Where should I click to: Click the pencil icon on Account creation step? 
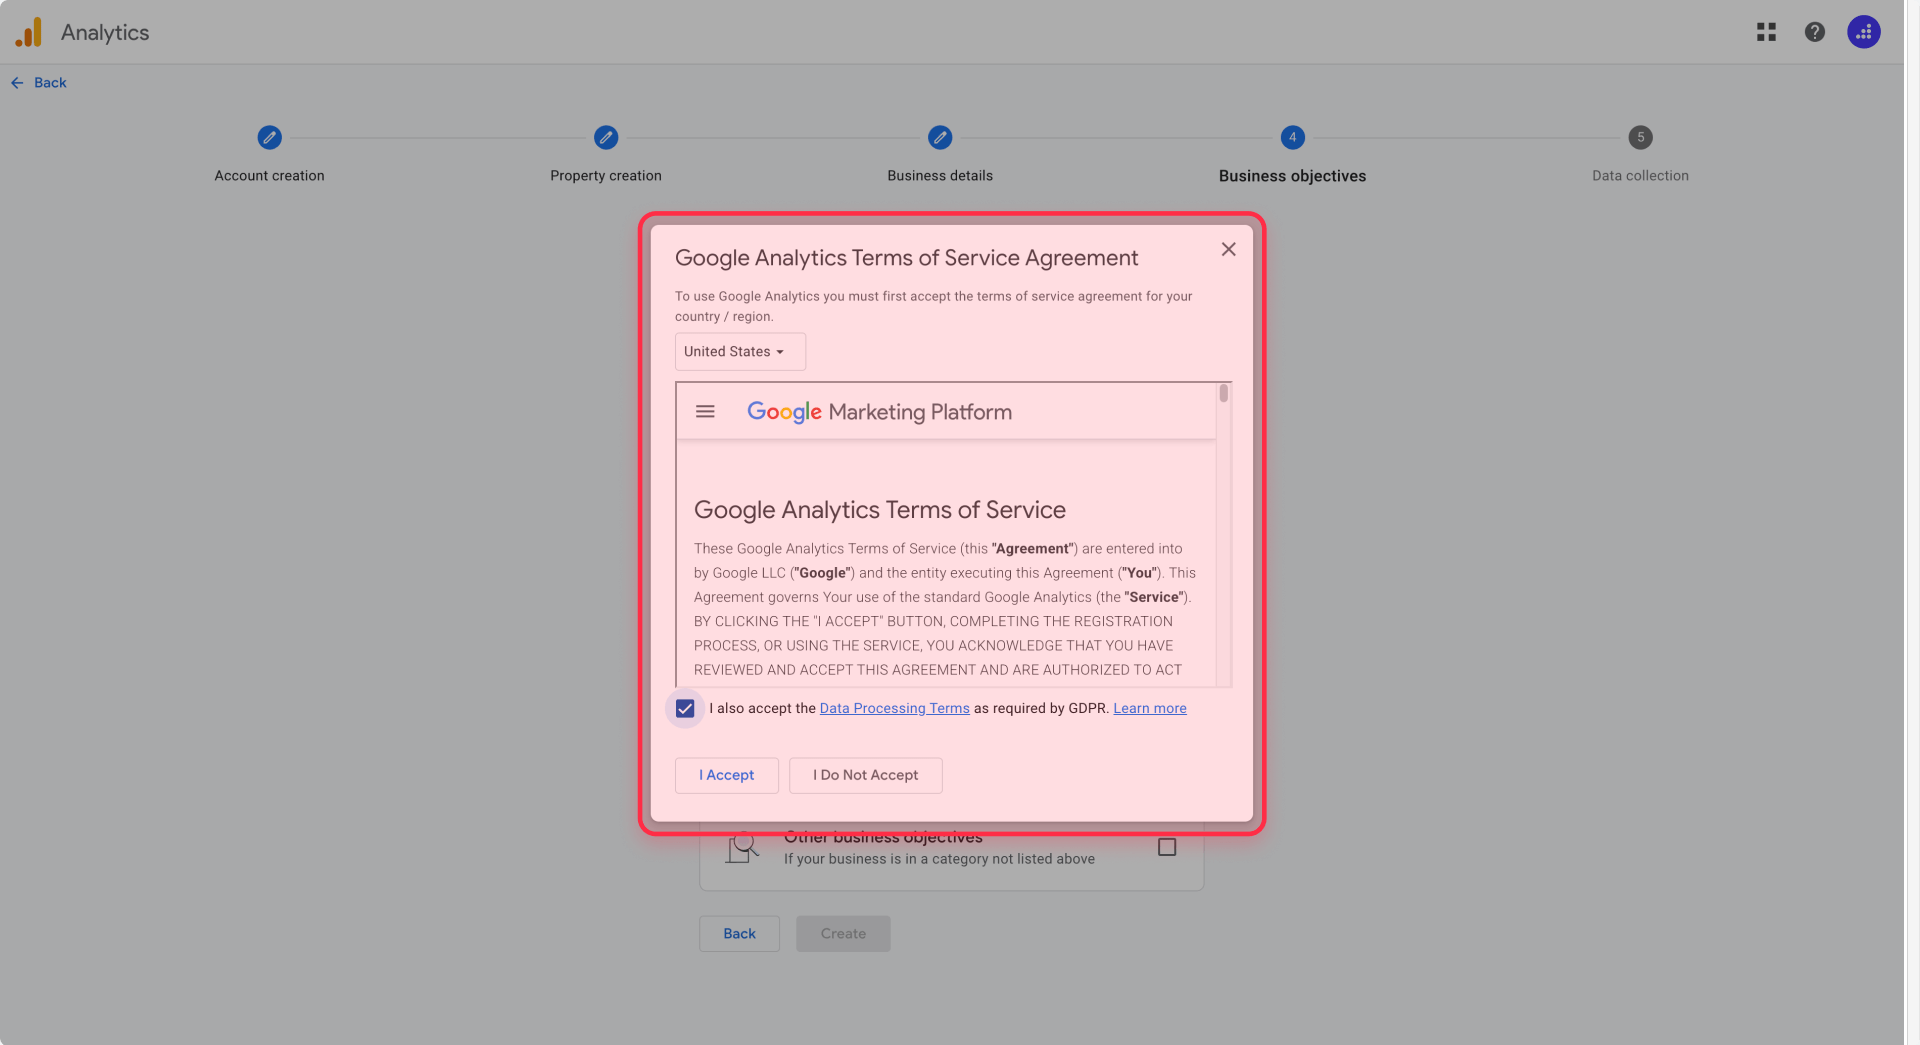click(269, 137)
